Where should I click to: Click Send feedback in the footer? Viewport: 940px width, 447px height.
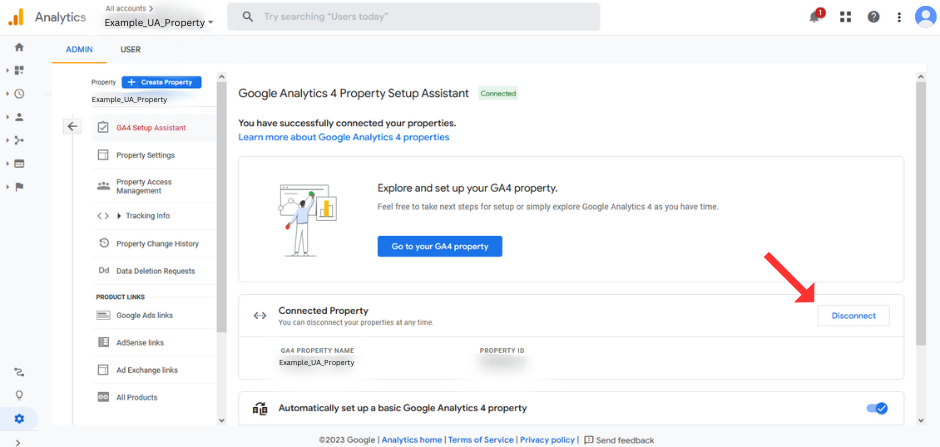619,440
